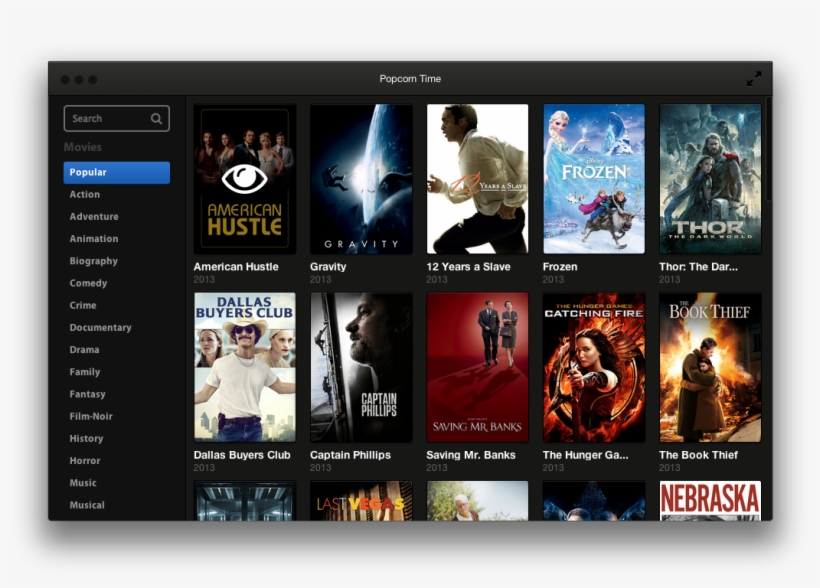Select the Action genre
The width and height of the screenshot is (820, 588).
(85, 194)
